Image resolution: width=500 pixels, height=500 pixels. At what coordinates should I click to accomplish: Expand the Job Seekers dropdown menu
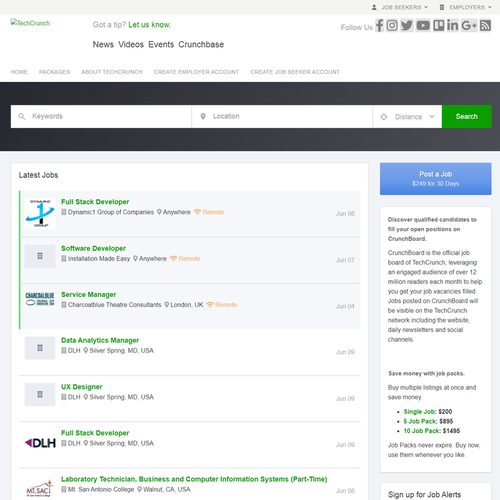click(404, 7)
